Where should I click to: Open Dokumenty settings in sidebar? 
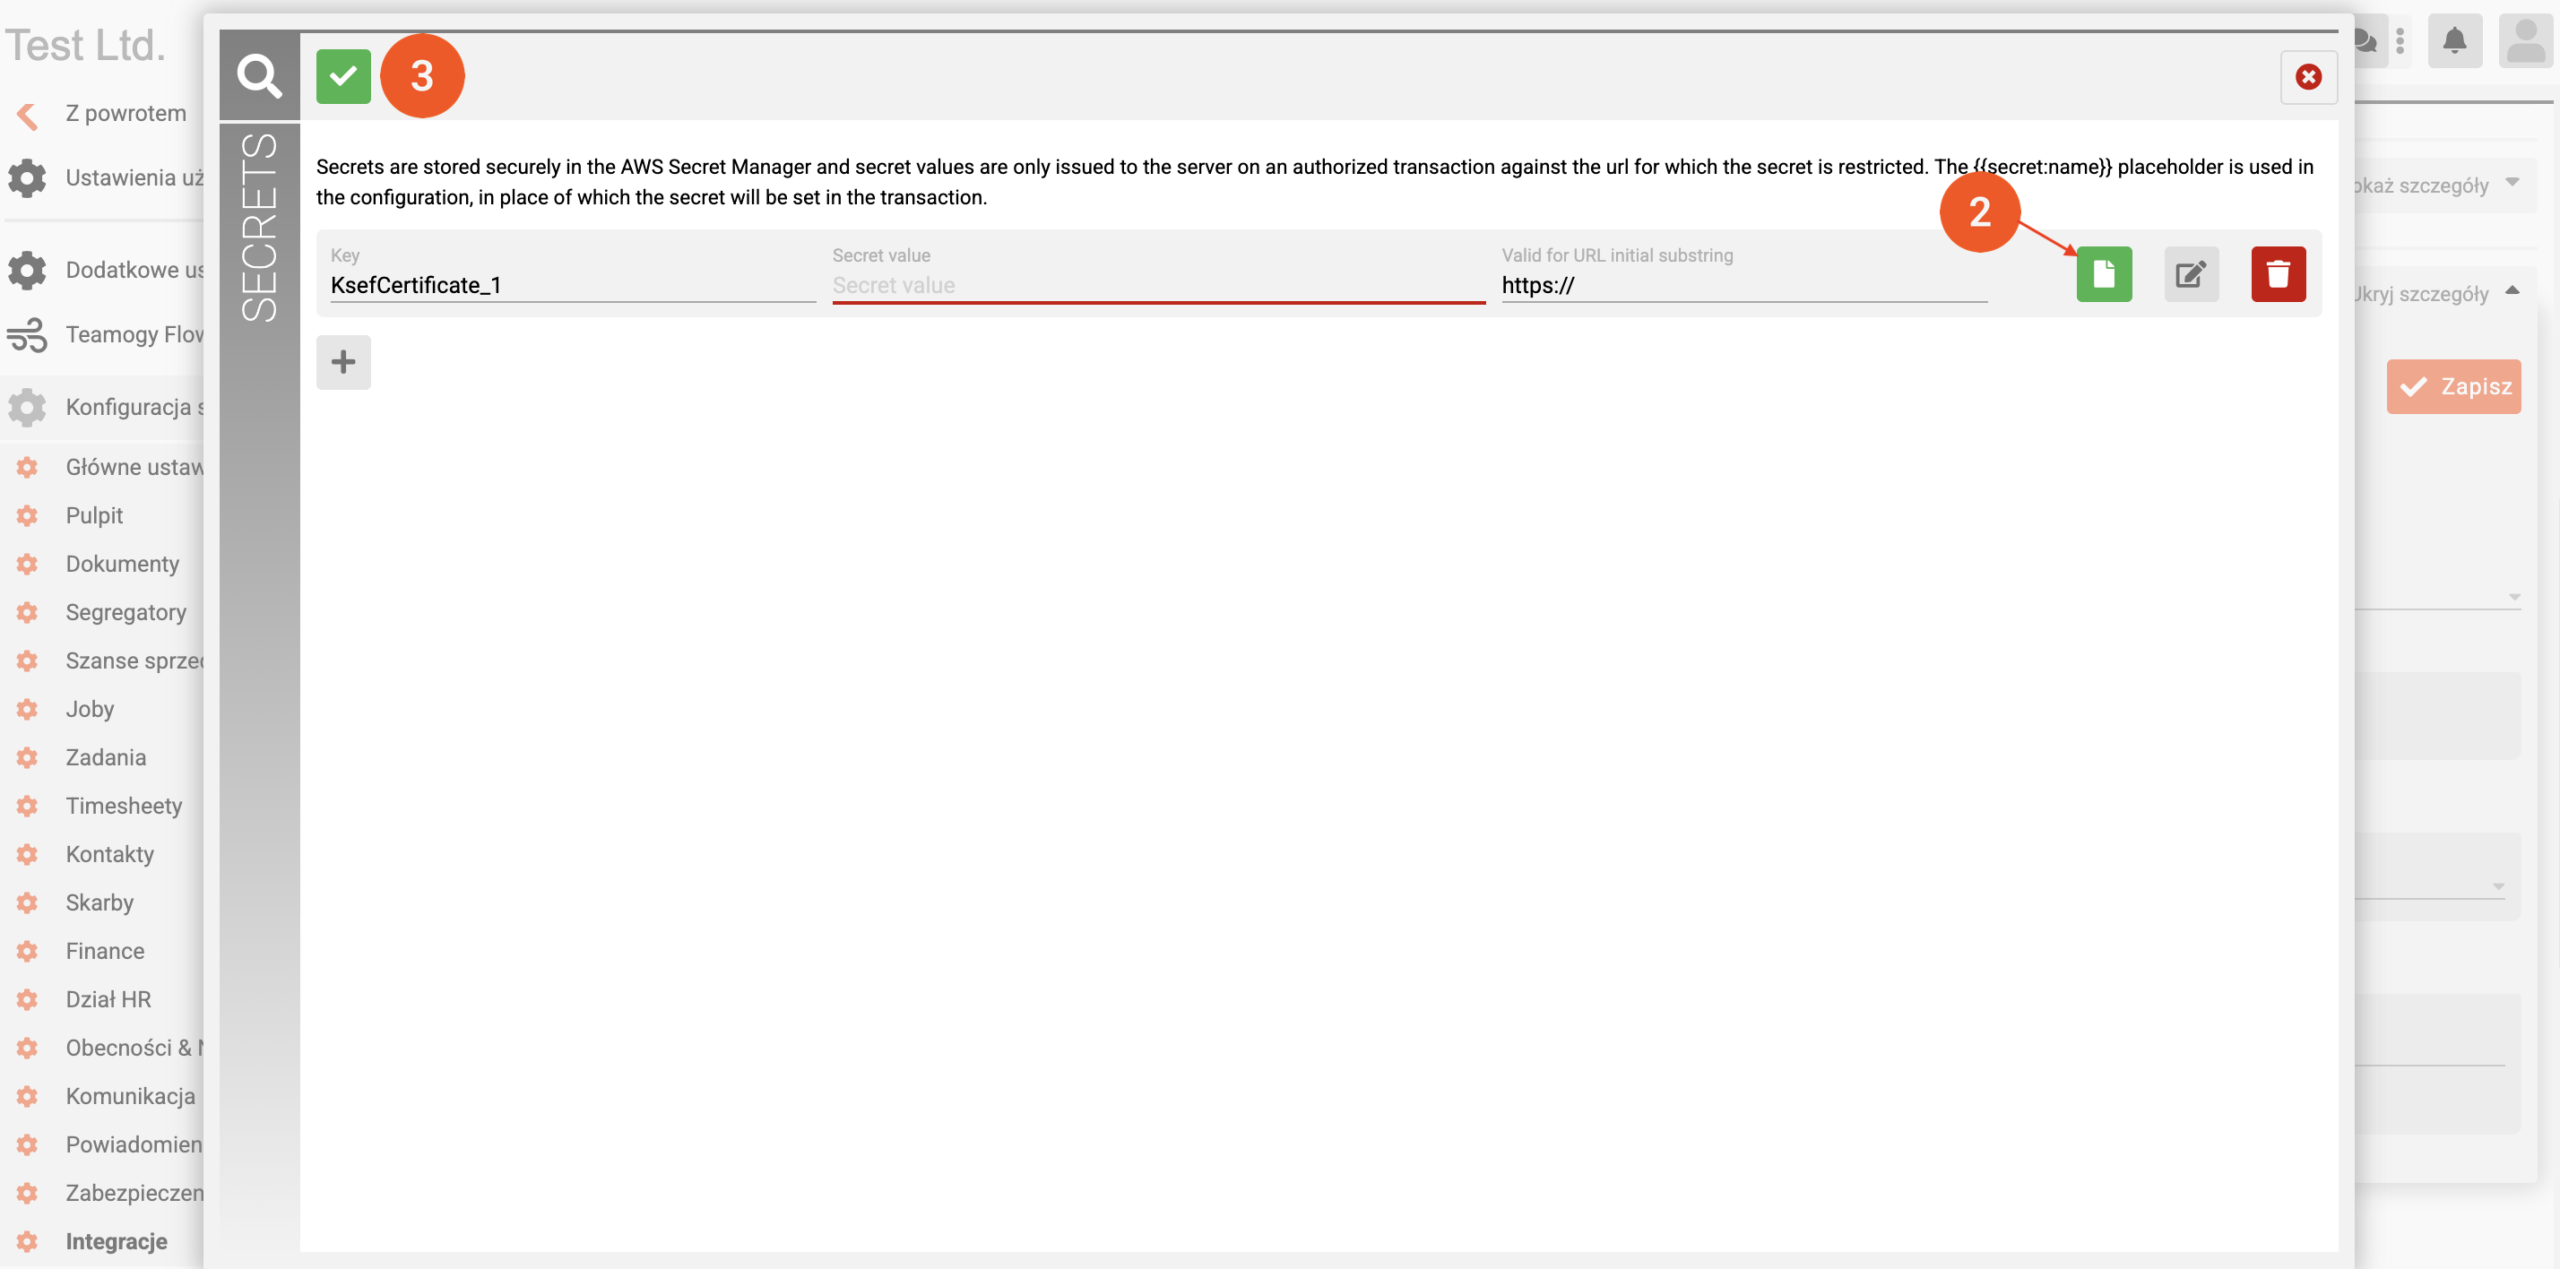[122, 564]
